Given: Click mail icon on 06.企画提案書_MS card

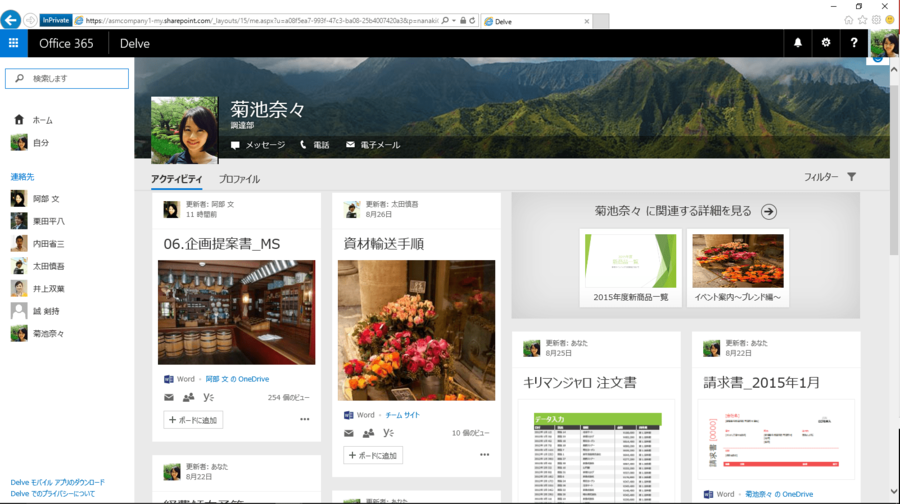Looking at the screenshot, I should pos(169,397).
